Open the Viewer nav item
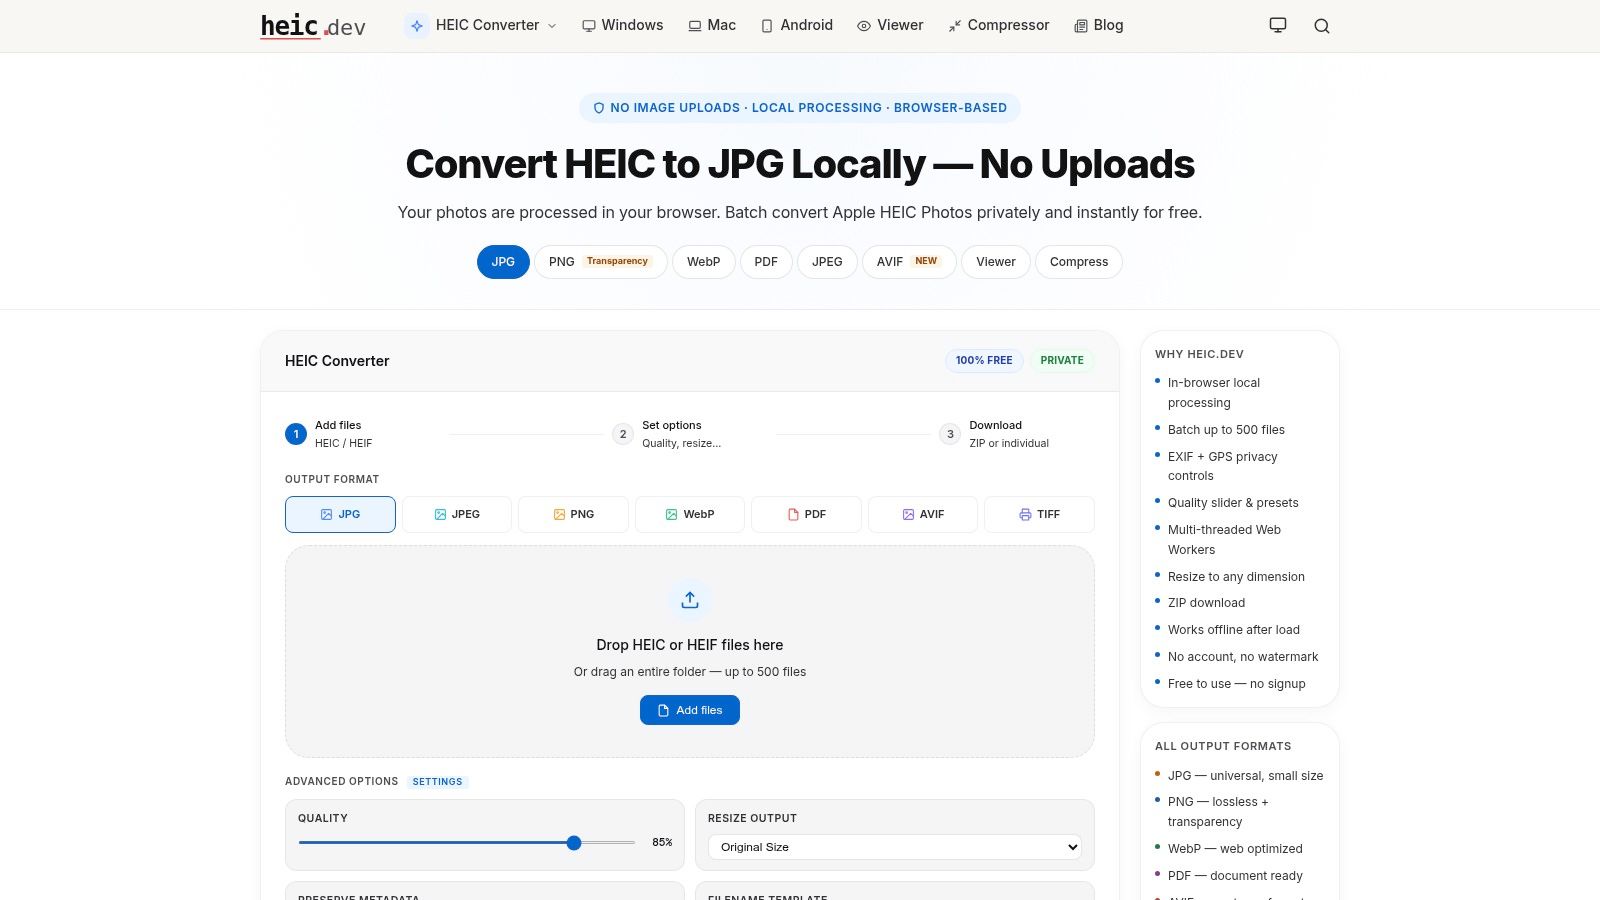Viewport: 1600px width, 900px height. (x=890, y=26)
